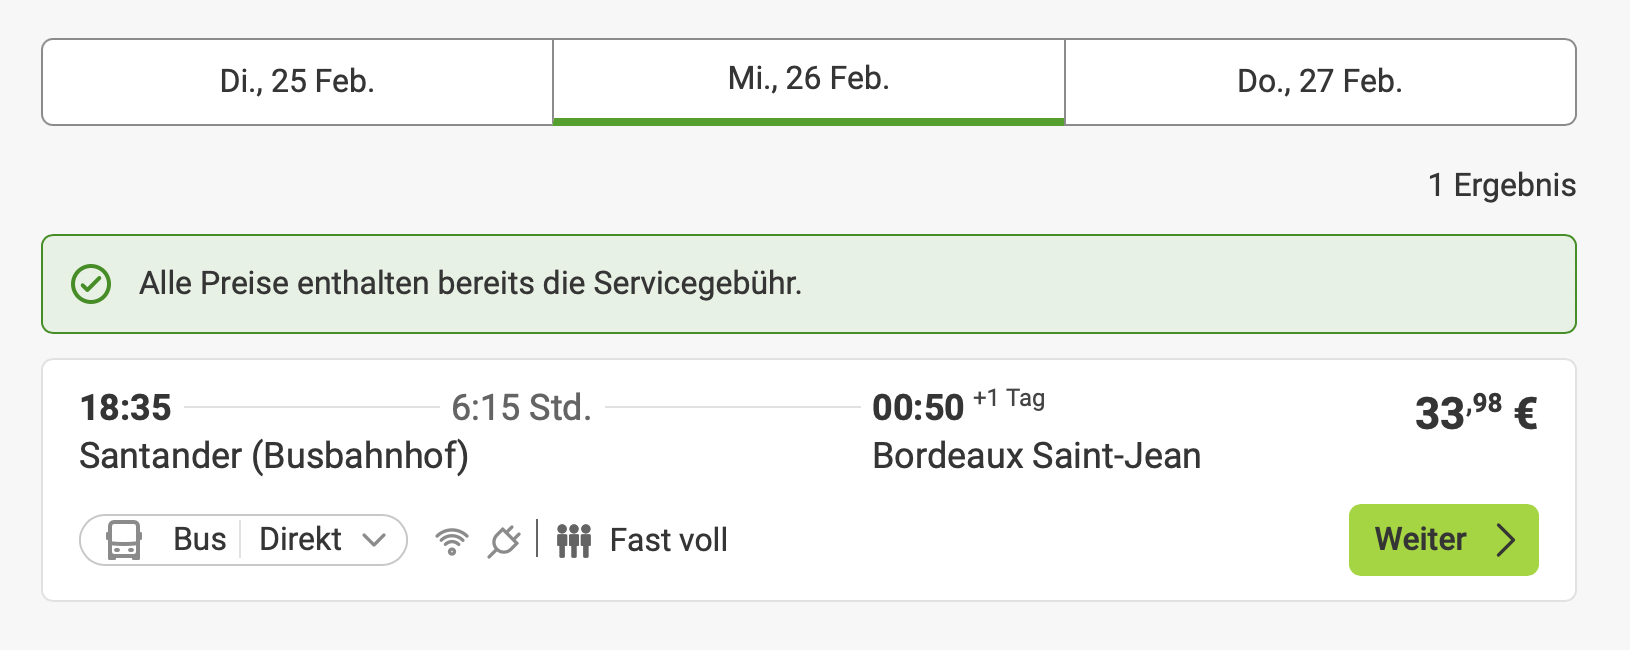Click the arrow on the Weiter button
Viewport: 1630px width, 650px height.
pyautogui.click(x=1506, y=540)
